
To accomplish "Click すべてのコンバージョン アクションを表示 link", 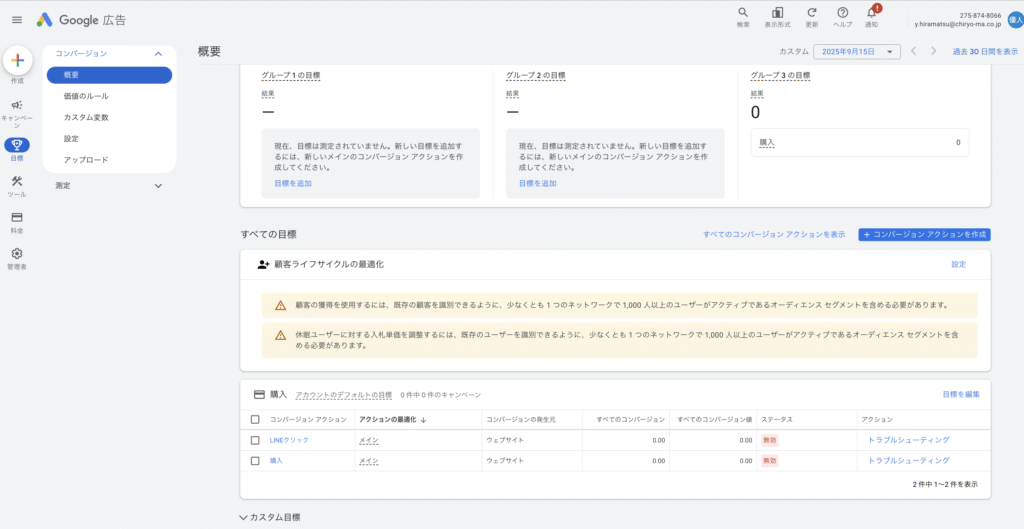I will pyautogui.click(x=773, y=234).
